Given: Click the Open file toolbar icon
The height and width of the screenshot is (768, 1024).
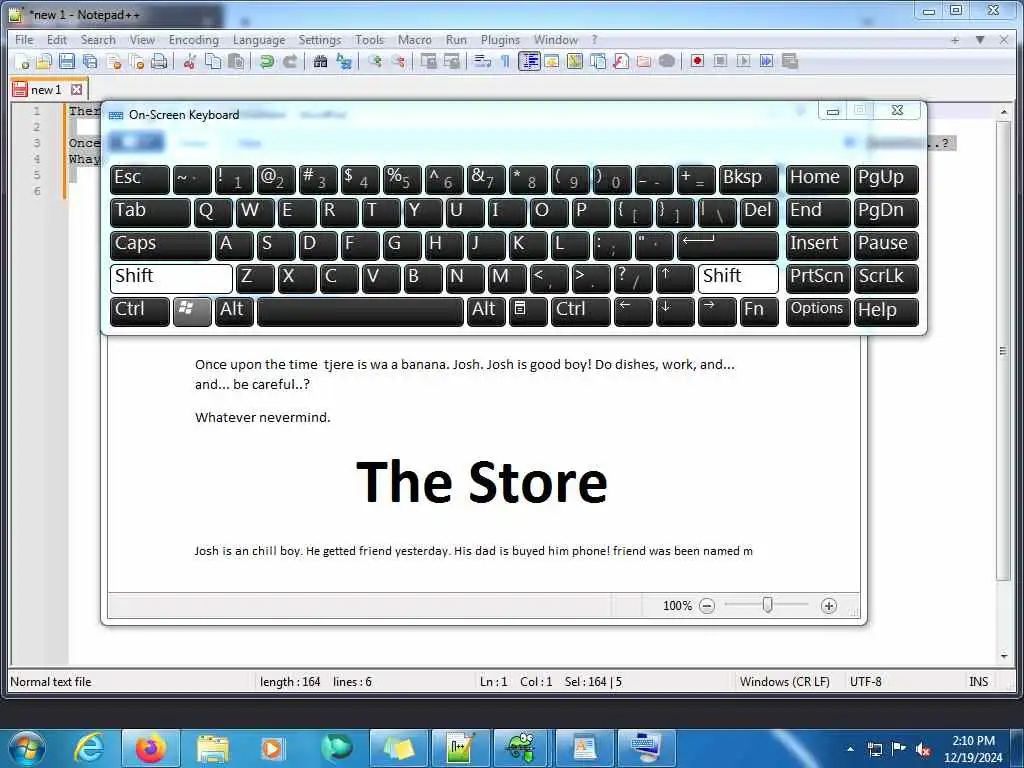Looking at the screenshot, I should 44,62.
